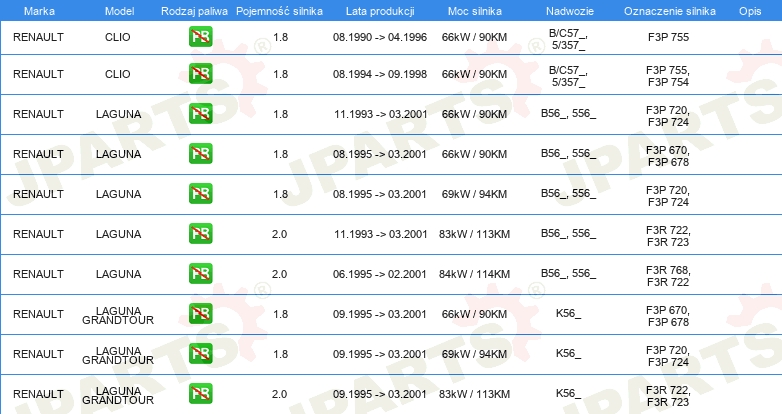Click the 84kW / 114KM power cell
The height and width of the screenshot is (414, 782).
tap(474, 274)
